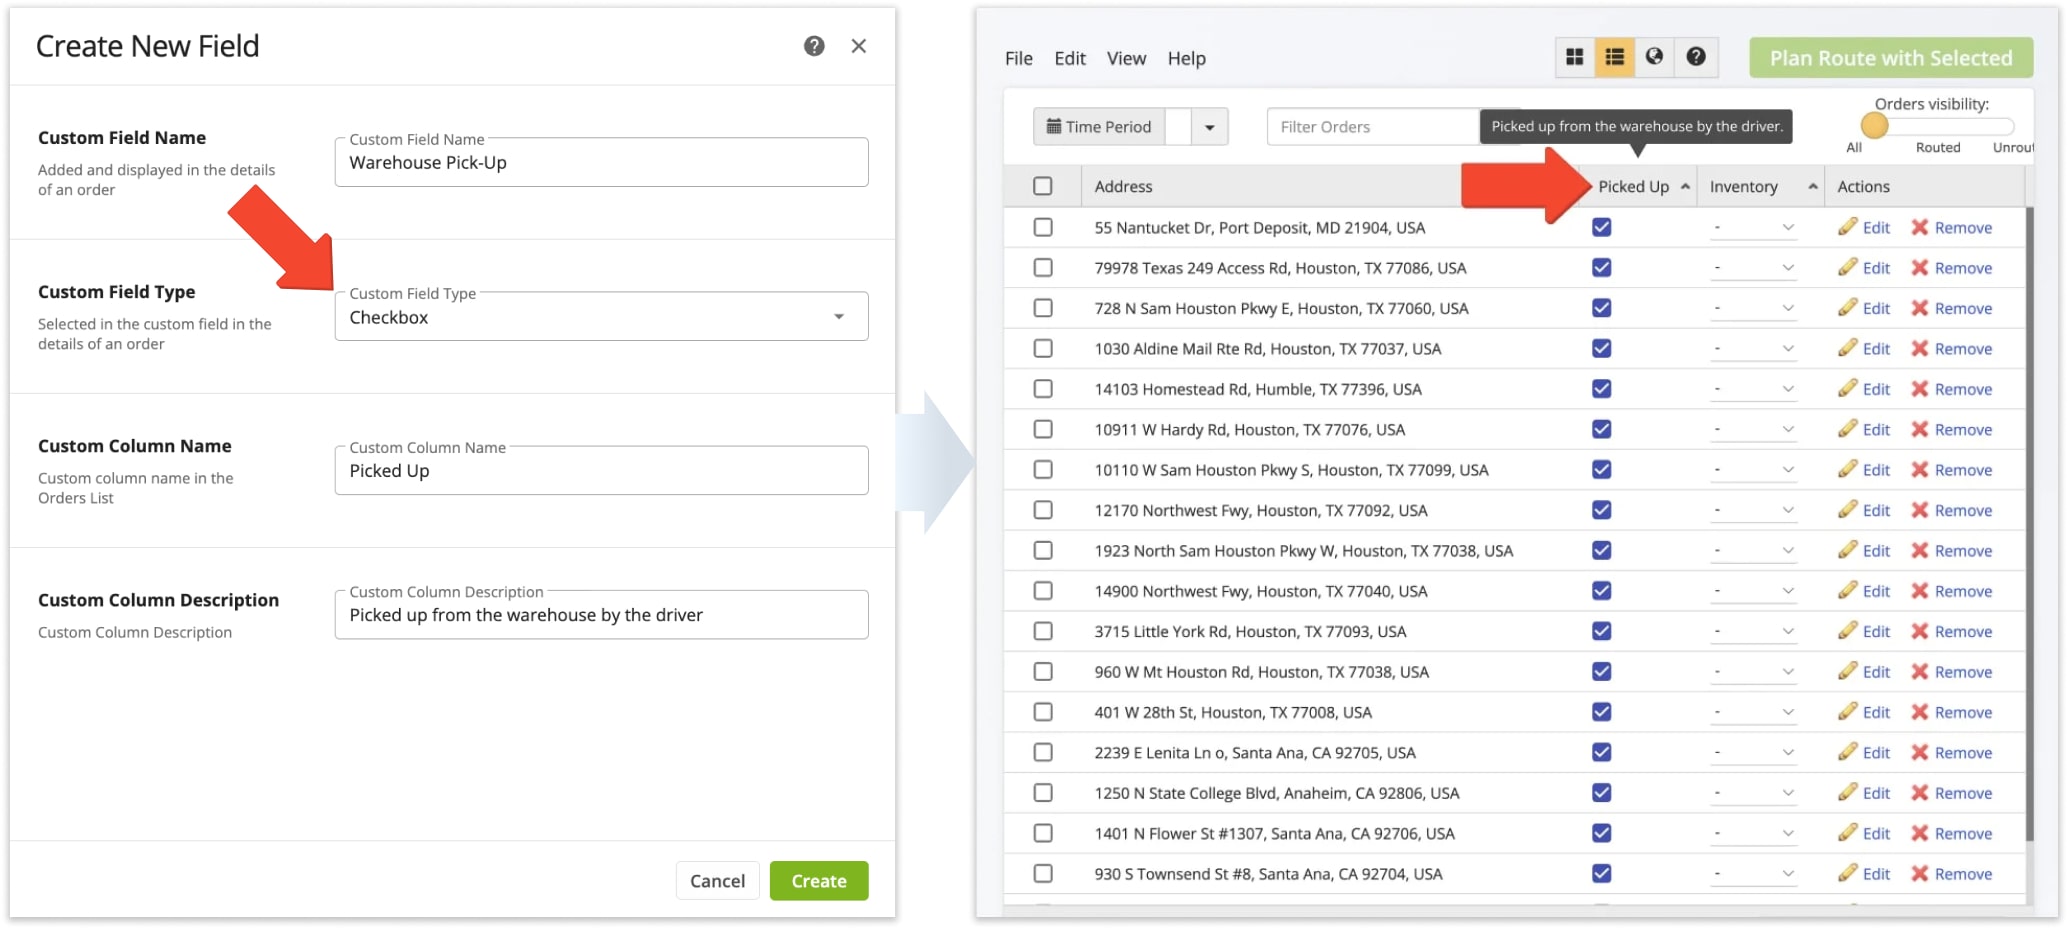The image size is (2068, 930).
Task: Edit pencil for 401 W 28th St
Action: tap(1847, 713)
